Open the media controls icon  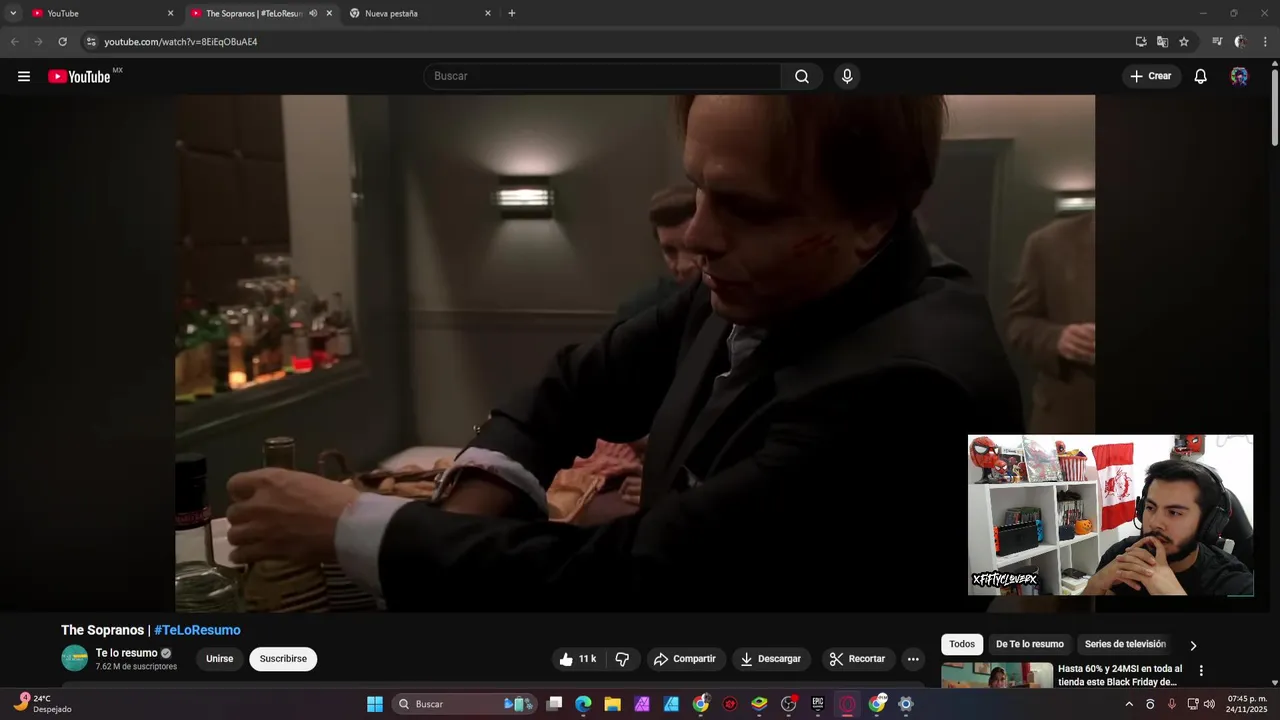[1217, 42]
